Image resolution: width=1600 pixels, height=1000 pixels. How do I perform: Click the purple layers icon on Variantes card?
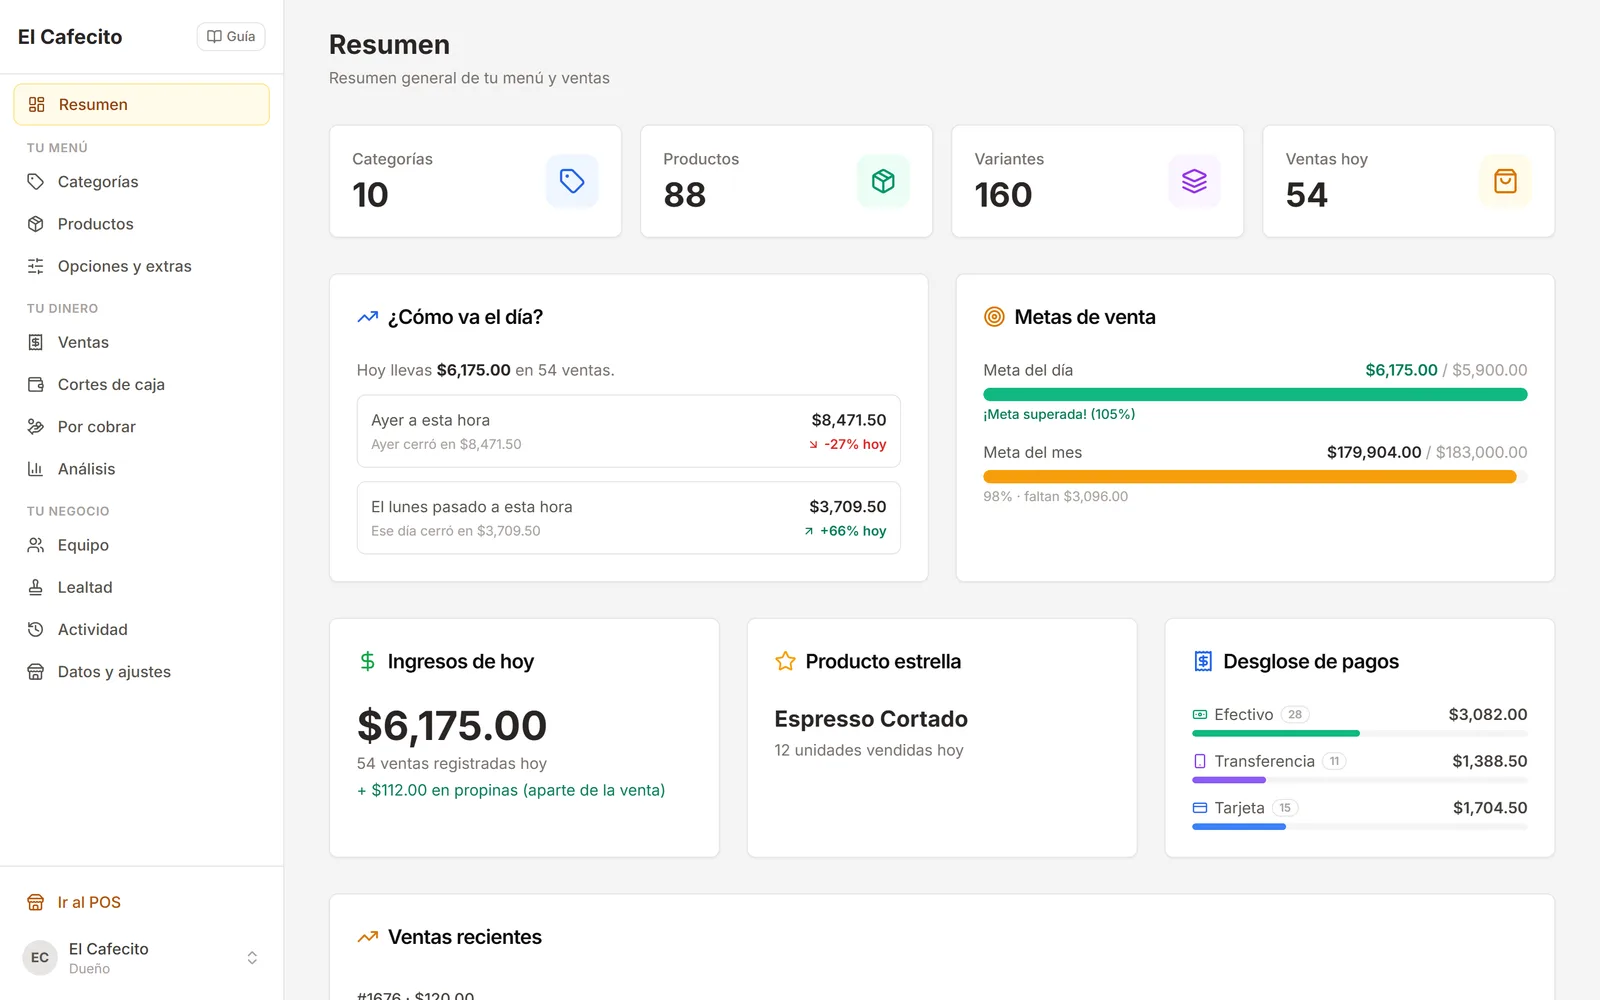(1194, 181)
